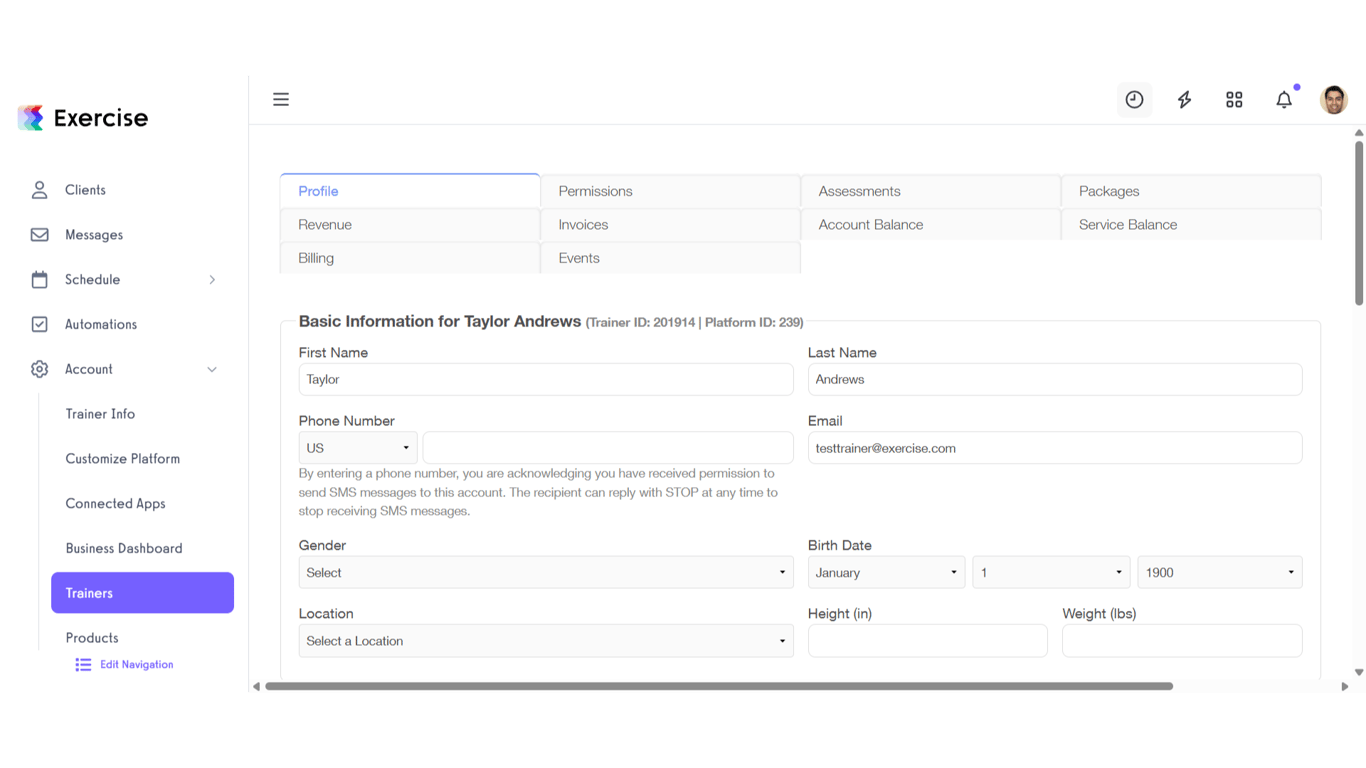Open the US phone country code selector
1366x768 pixels.
358,447
